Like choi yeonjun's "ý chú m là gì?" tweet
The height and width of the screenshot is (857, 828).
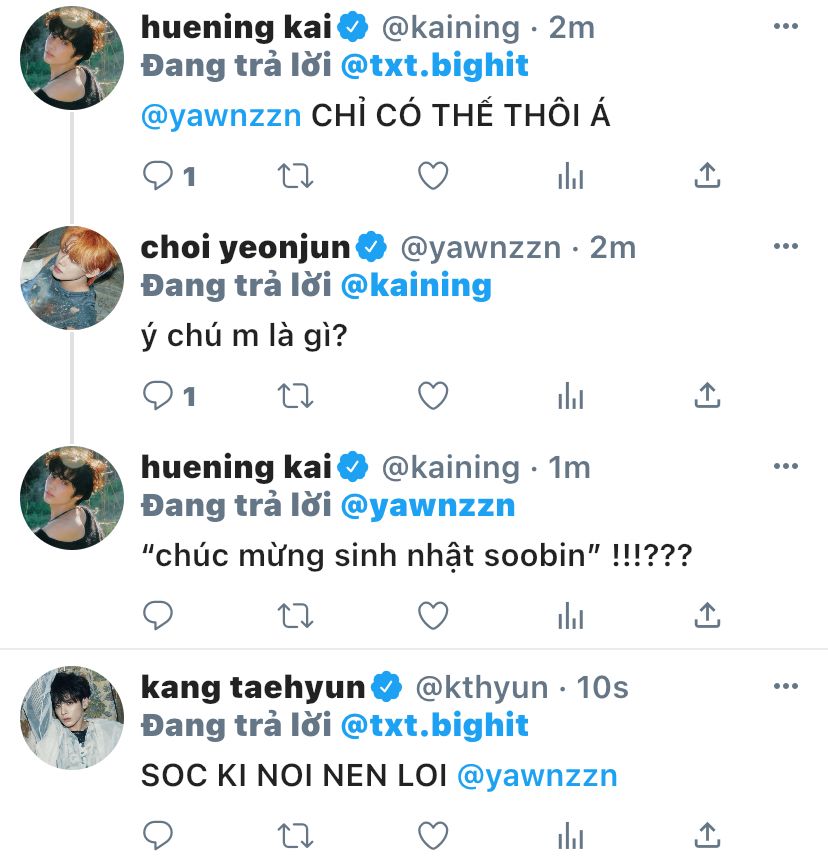[x=432, y=396]
